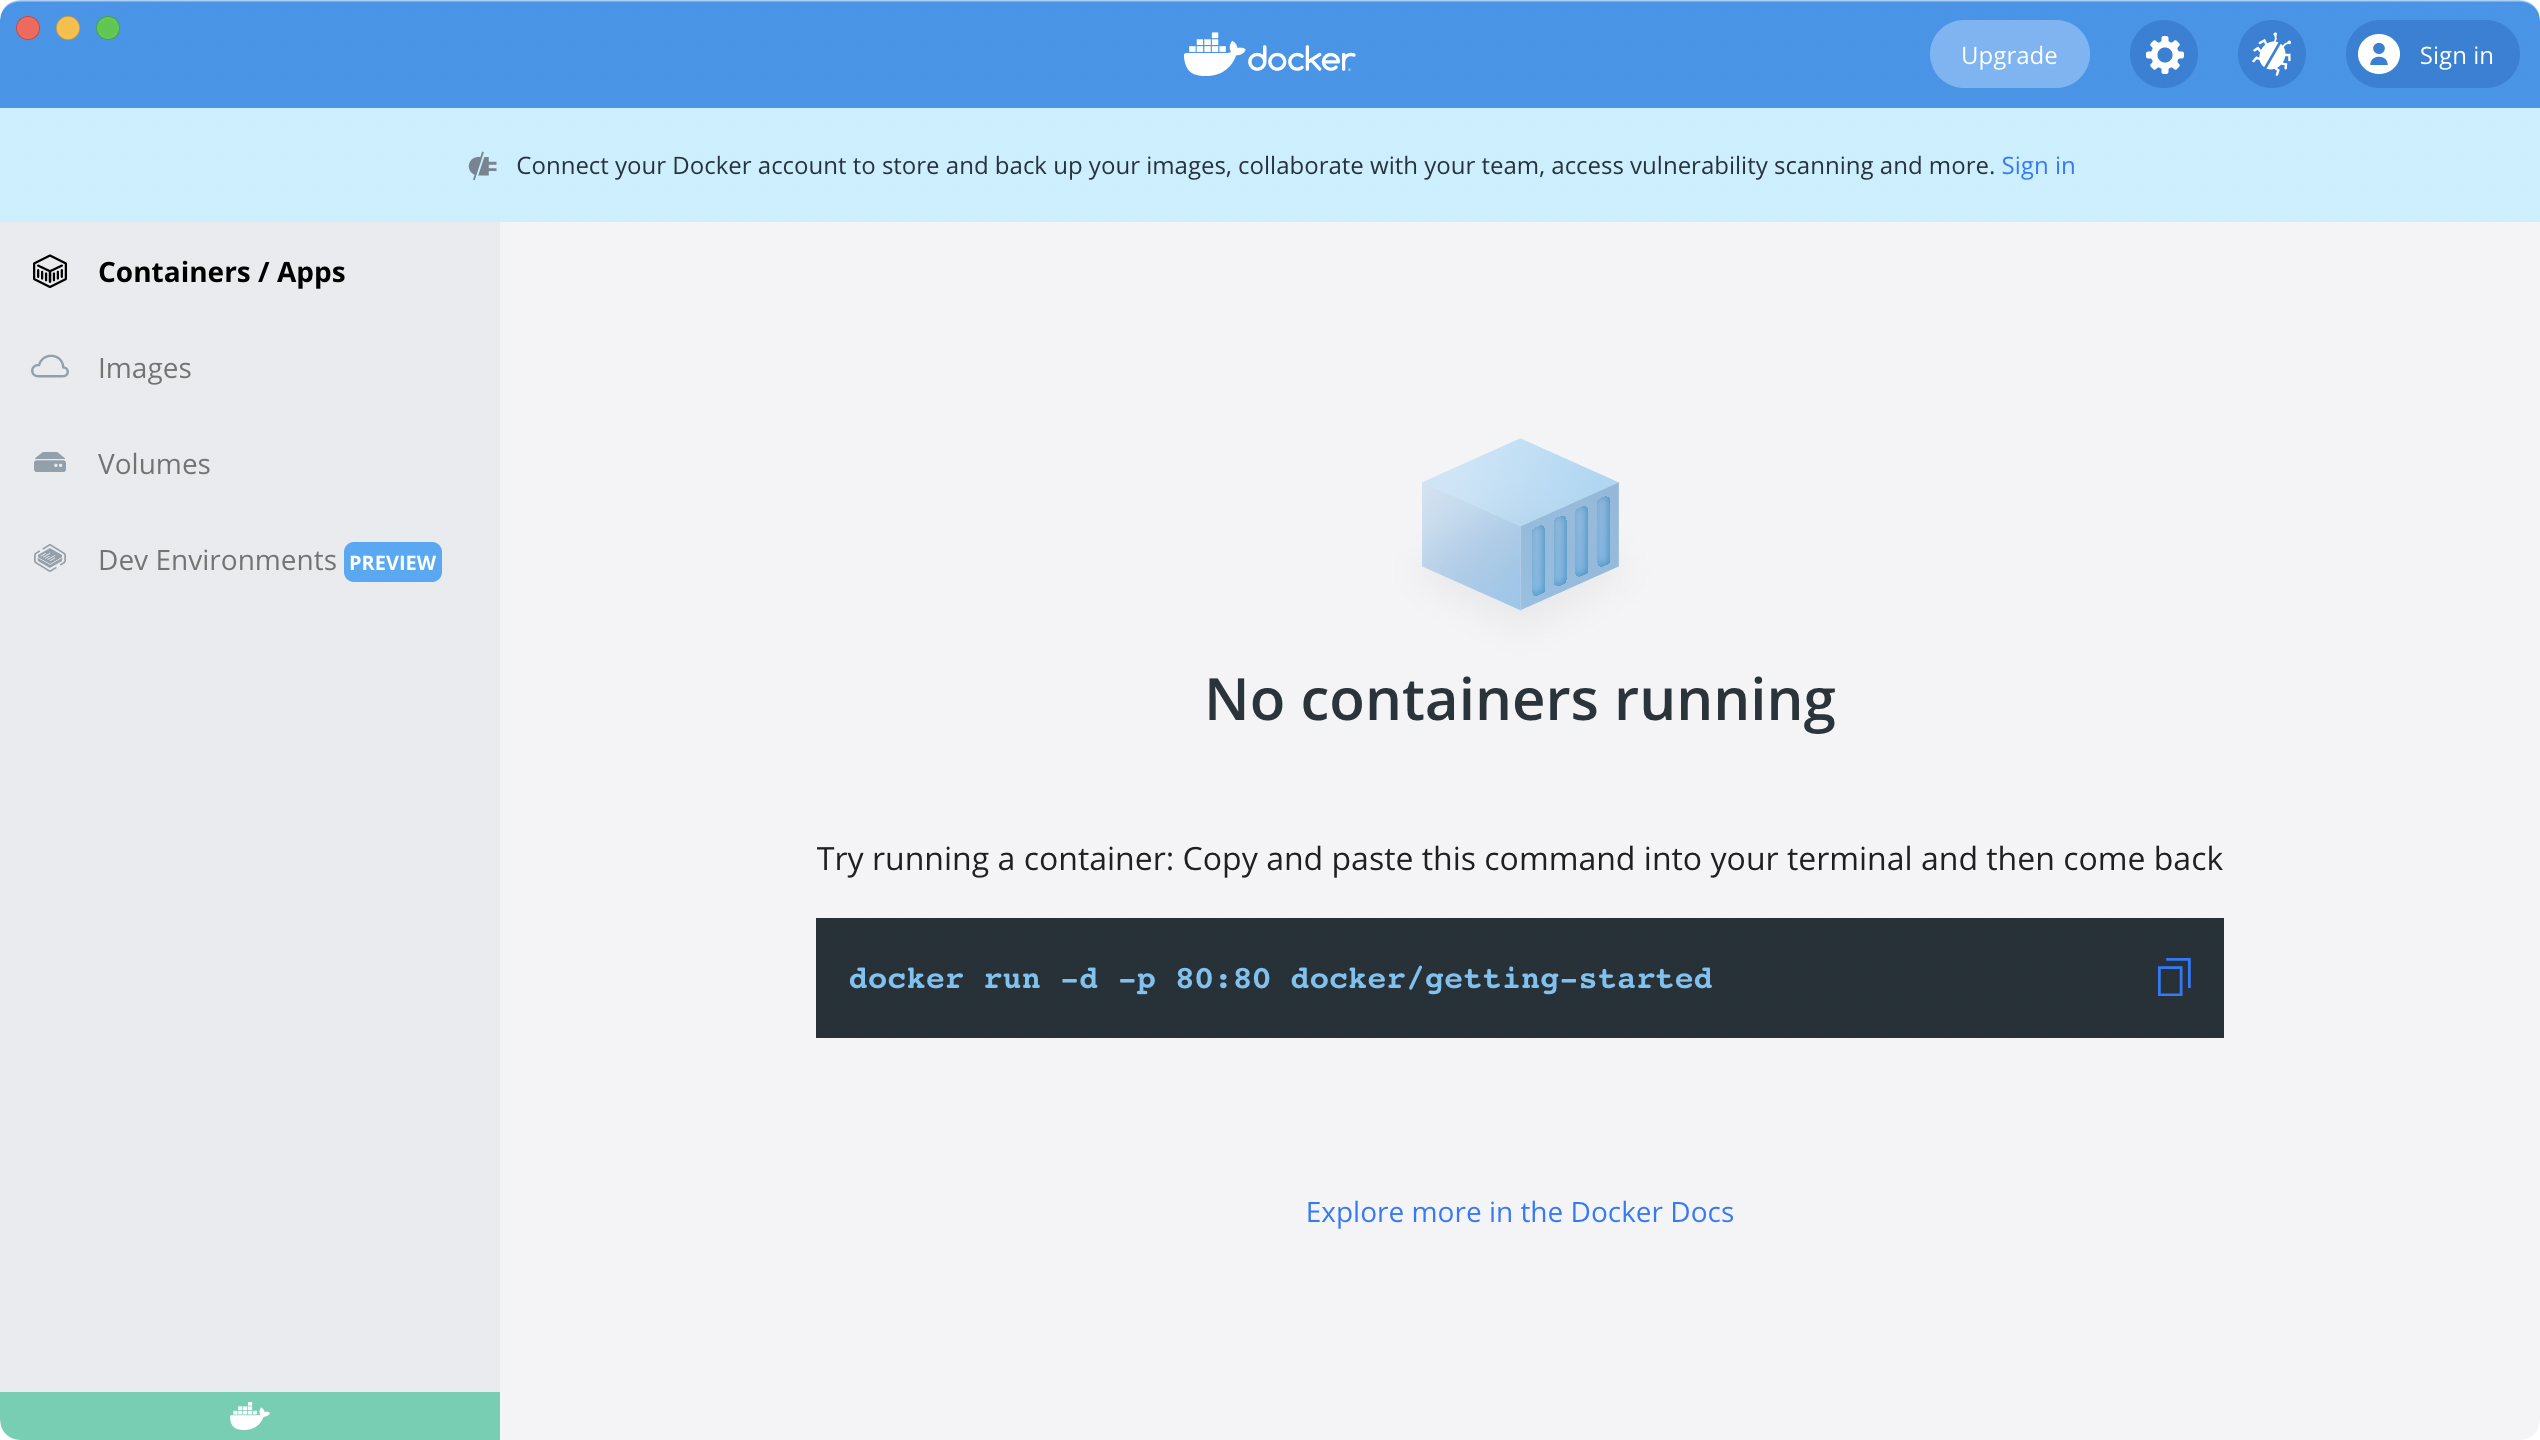Switch to the Images section

click(144, 368)
